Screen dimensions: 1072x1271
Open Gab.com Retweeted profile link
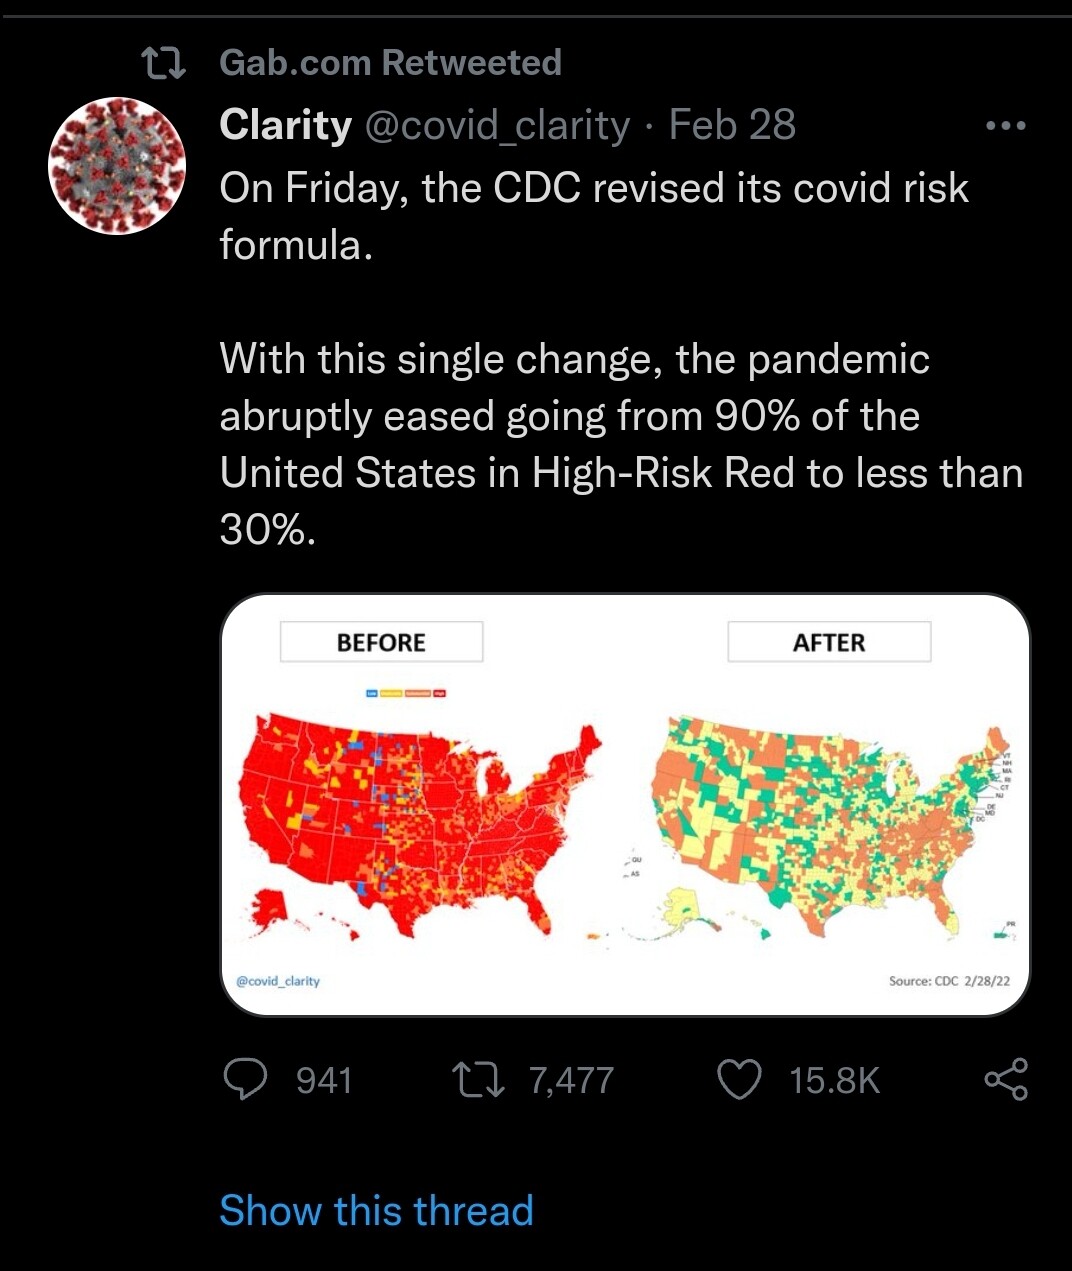[x=390, y=63]
